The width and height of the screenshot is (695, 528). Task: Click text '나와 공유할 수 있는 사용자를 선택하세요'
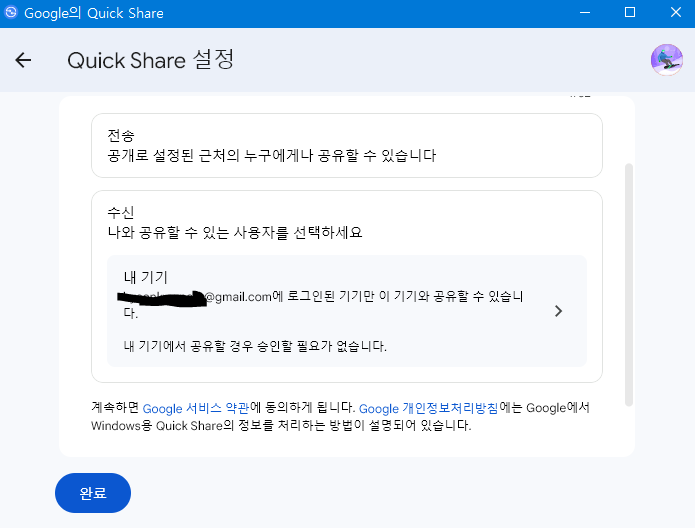[235, 232]
